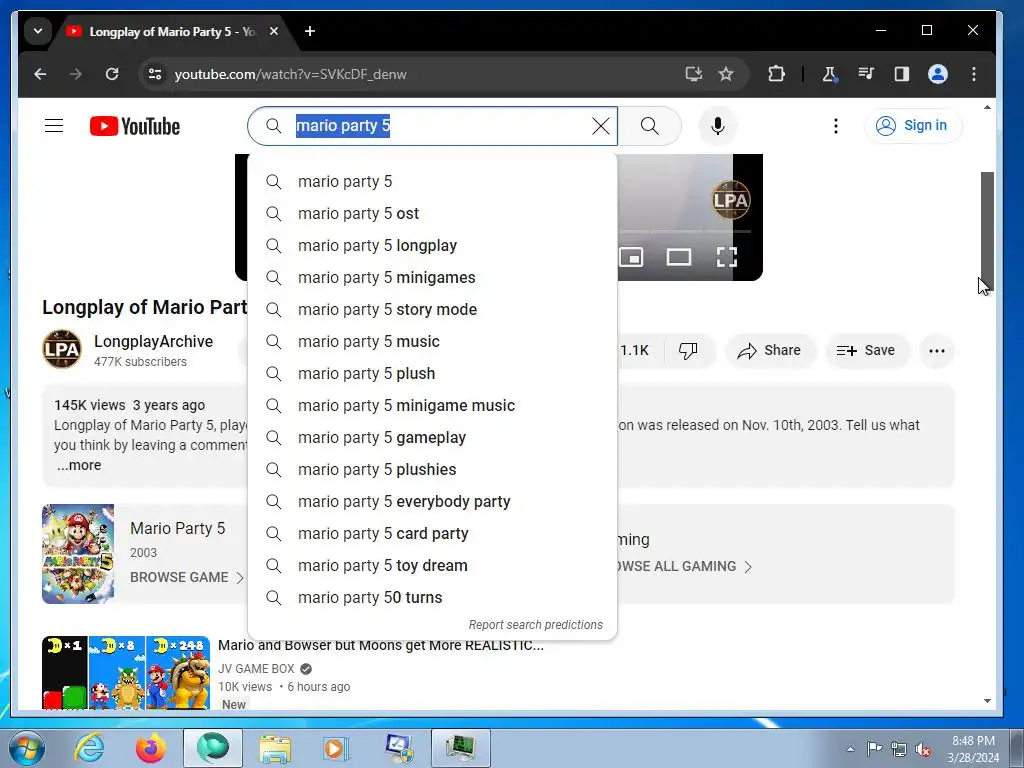Screen dimensions: 1024x768
Task: Open the YouTube guide hamburger menu
Action: pos(54,125)
